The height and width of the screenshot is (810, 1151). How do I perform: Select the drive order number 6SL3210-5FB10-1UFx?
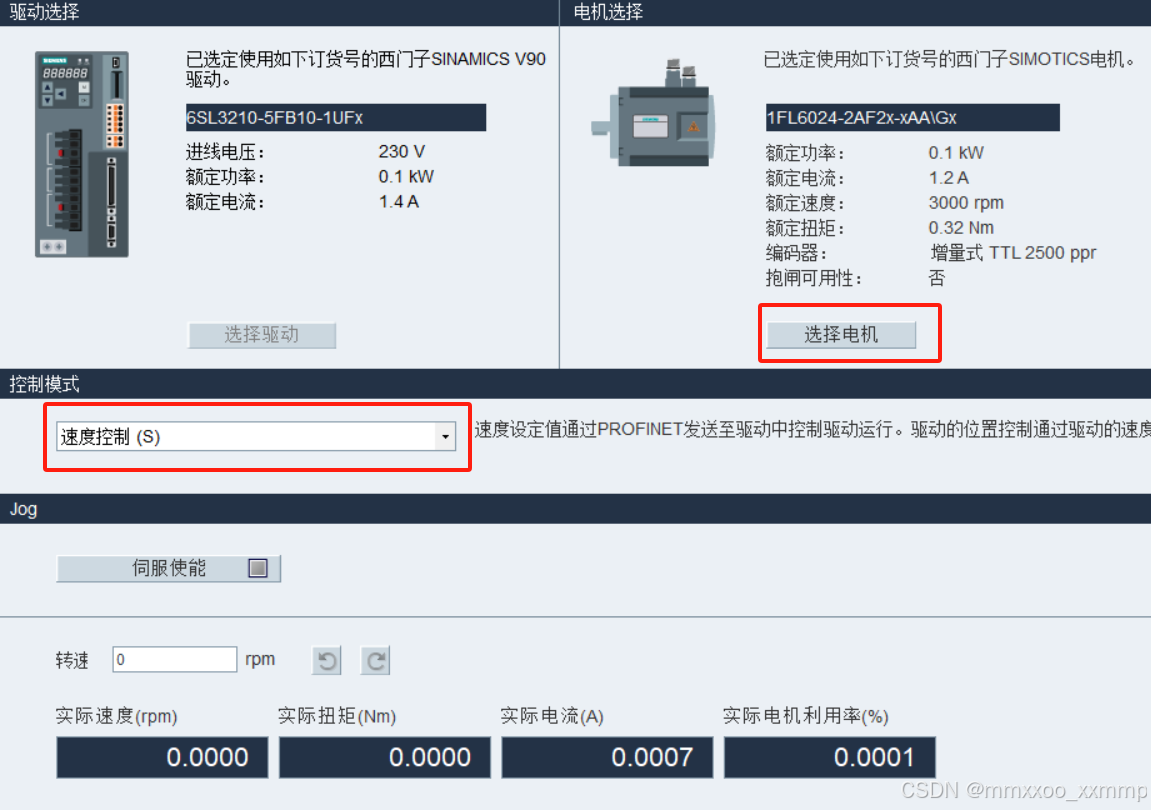coord(335,117)
